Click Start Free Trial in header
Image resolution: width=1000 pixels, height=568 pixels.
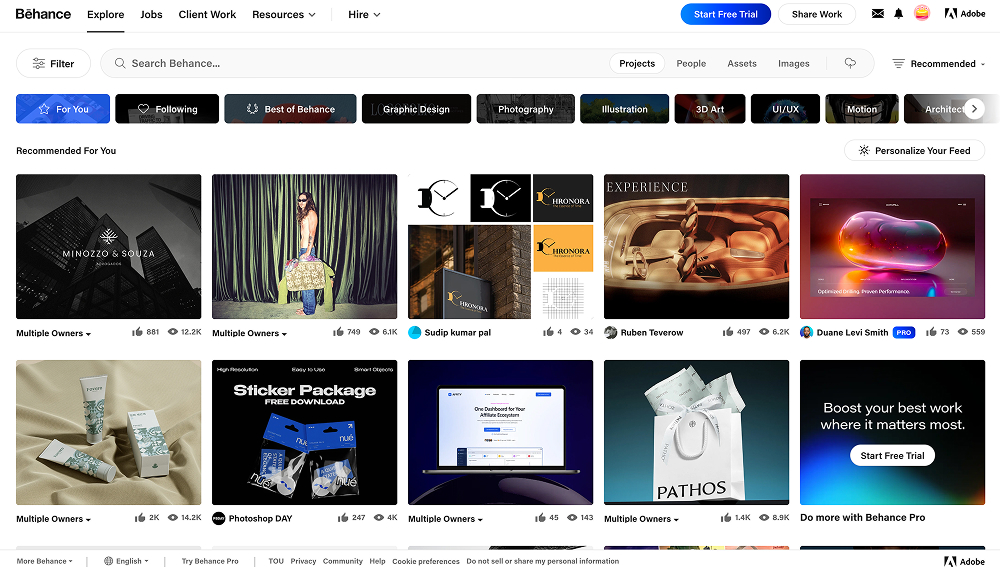[x=726, y=14]
